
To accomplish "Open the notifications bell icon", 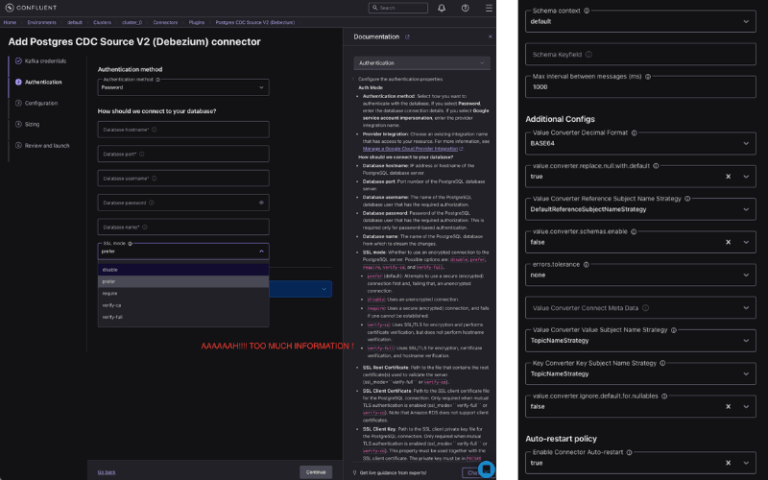I will coord(441,7).
